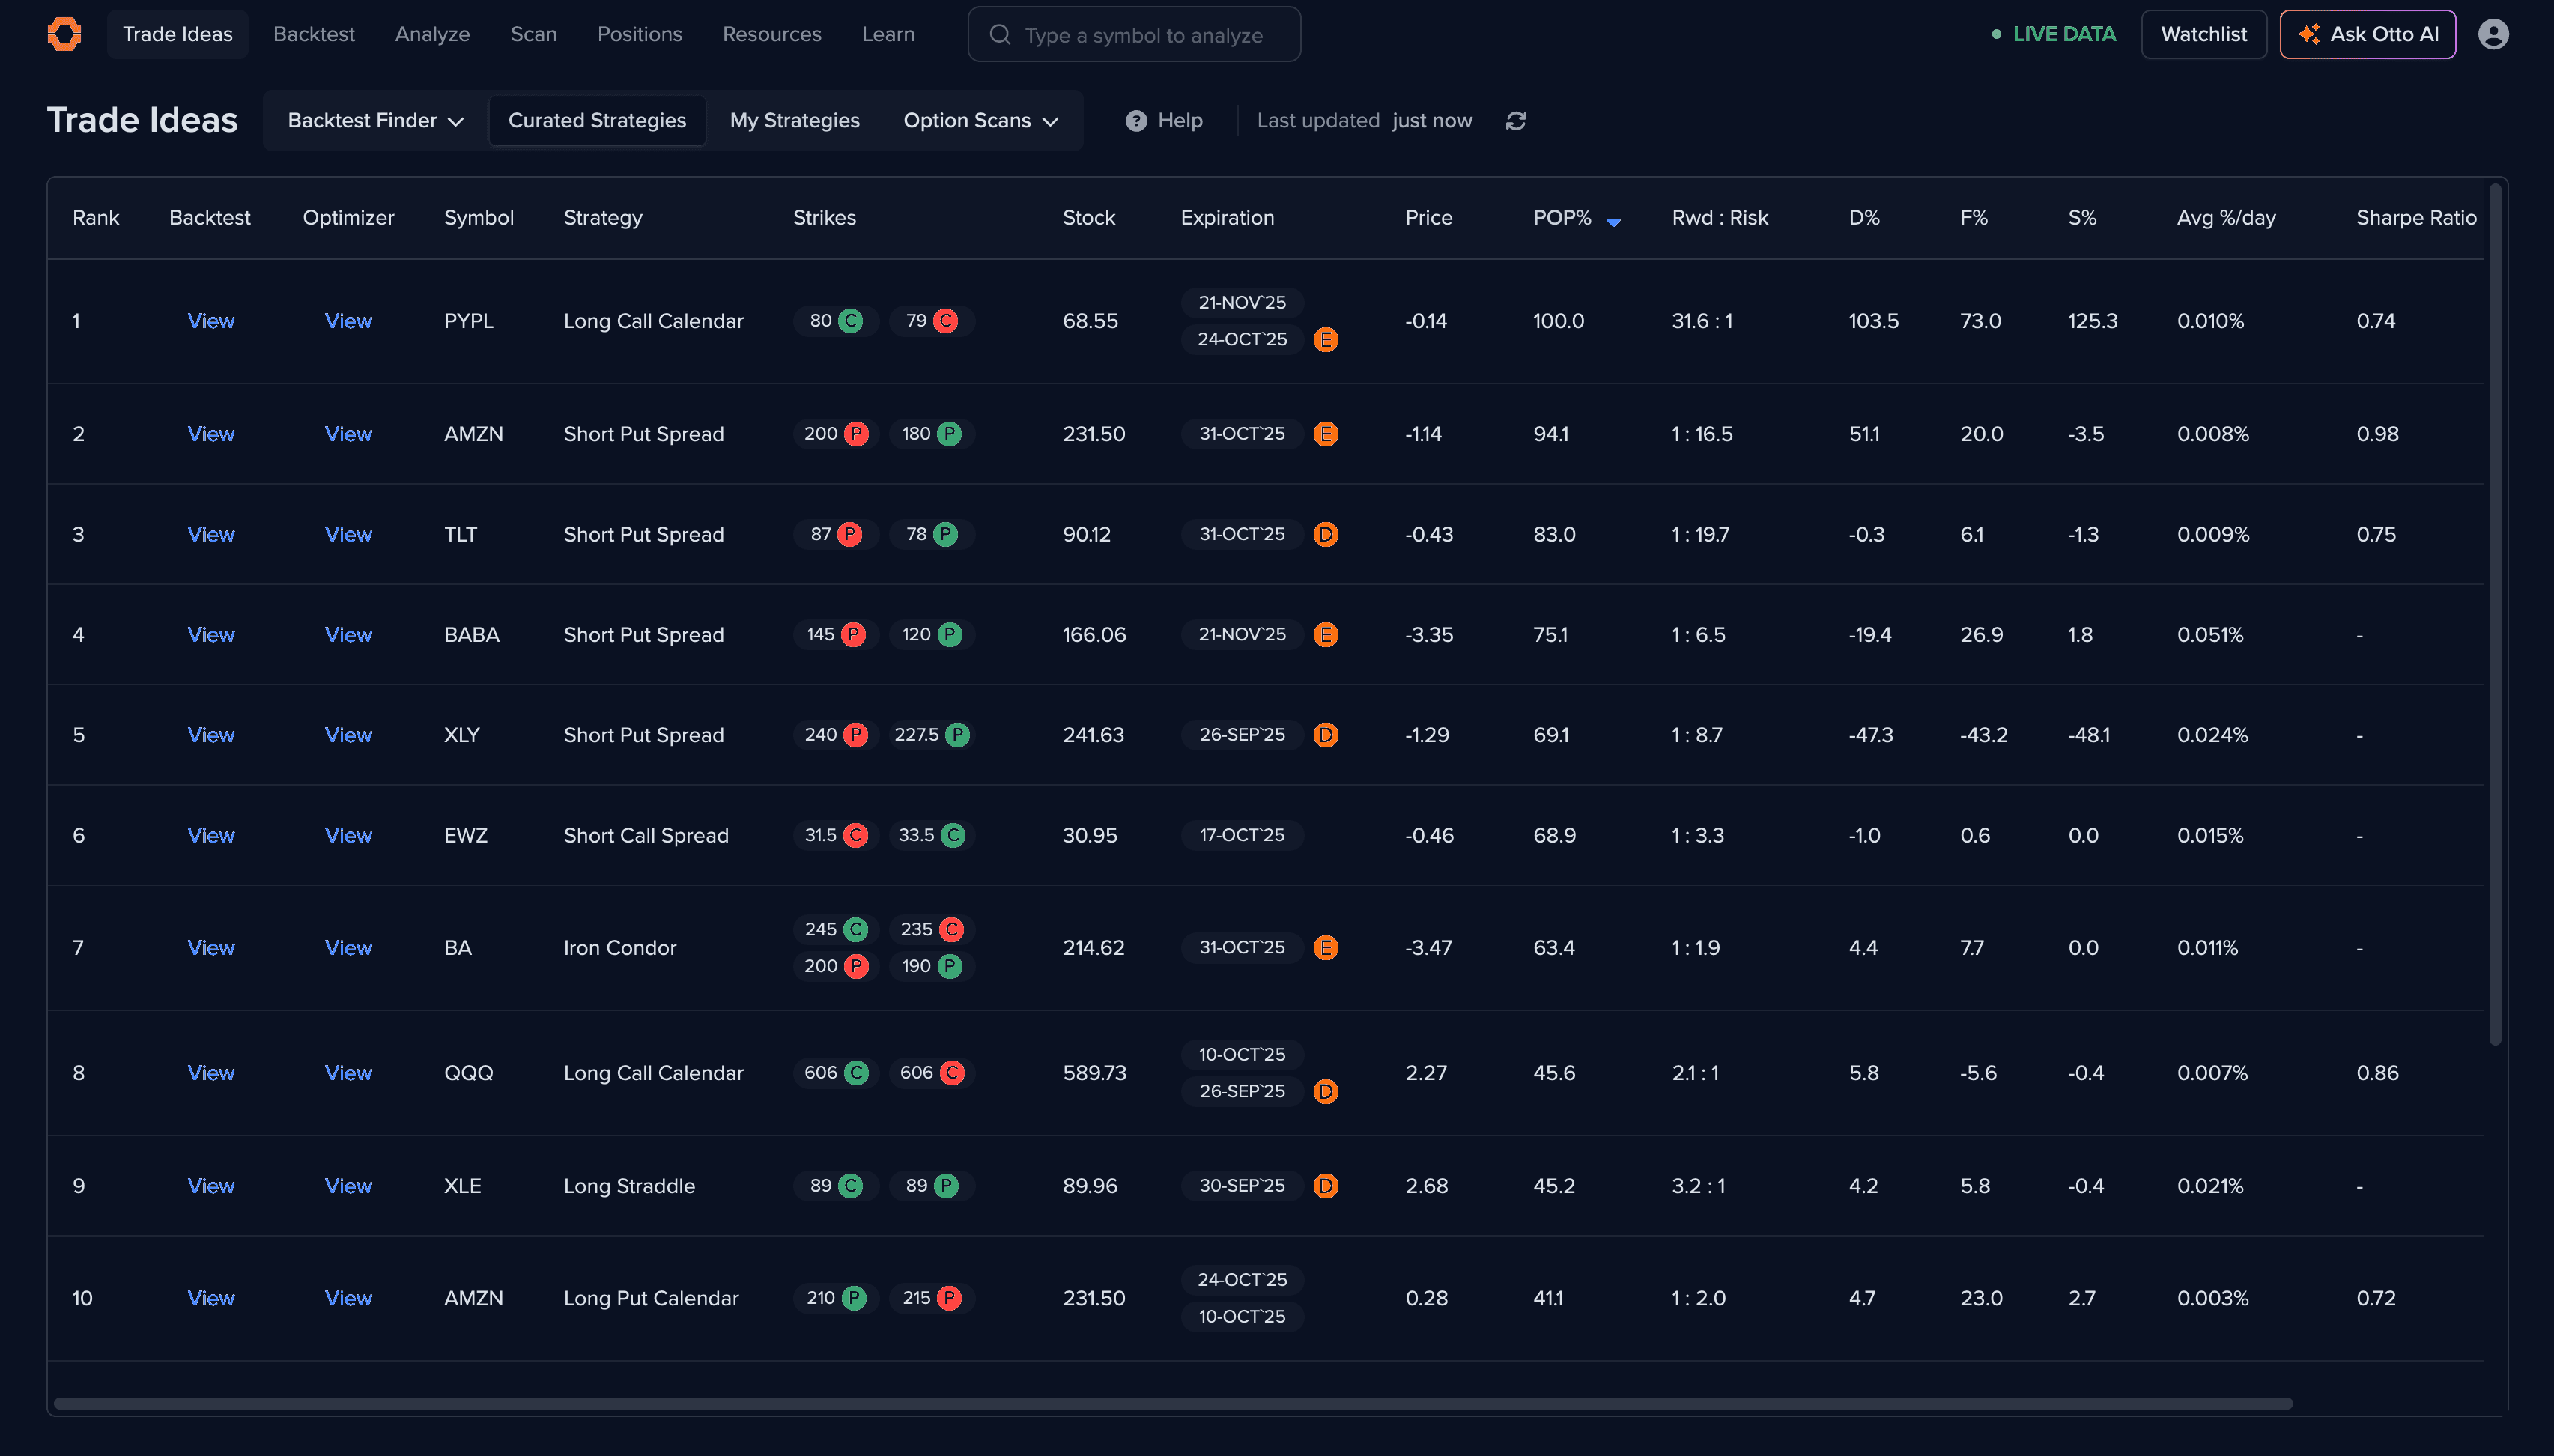The image size is (2554, 1456).
Task: Open the user profile avatar icon
Action: [x=2493, y=34]
